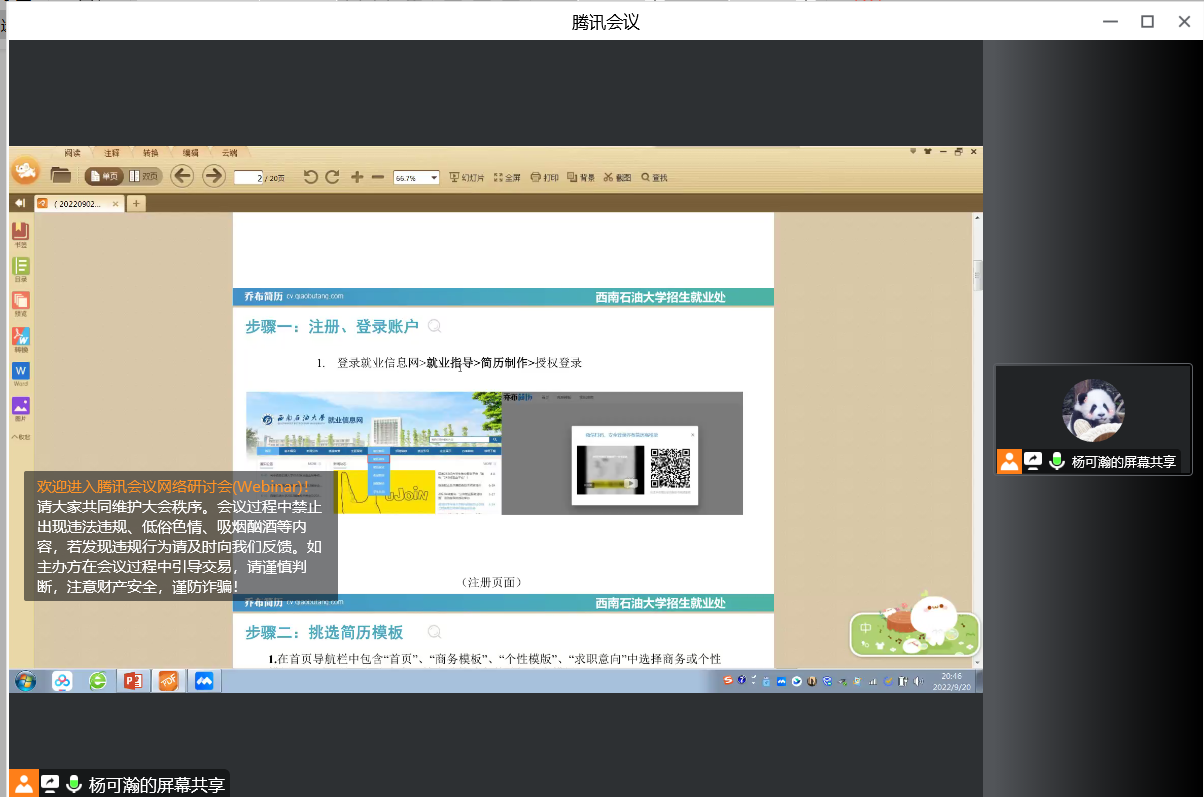The image size is (1204, 797).
Task: Click the panda avatar of 杨可瀚
Action: tap(1093, 411)
